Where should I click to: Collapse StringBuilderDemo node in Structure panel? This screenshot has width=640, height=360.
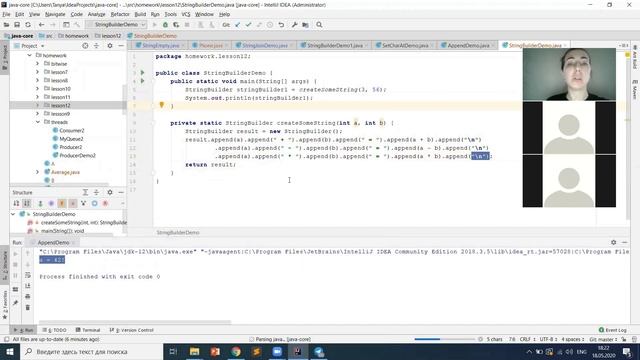[x=13, y=214]
